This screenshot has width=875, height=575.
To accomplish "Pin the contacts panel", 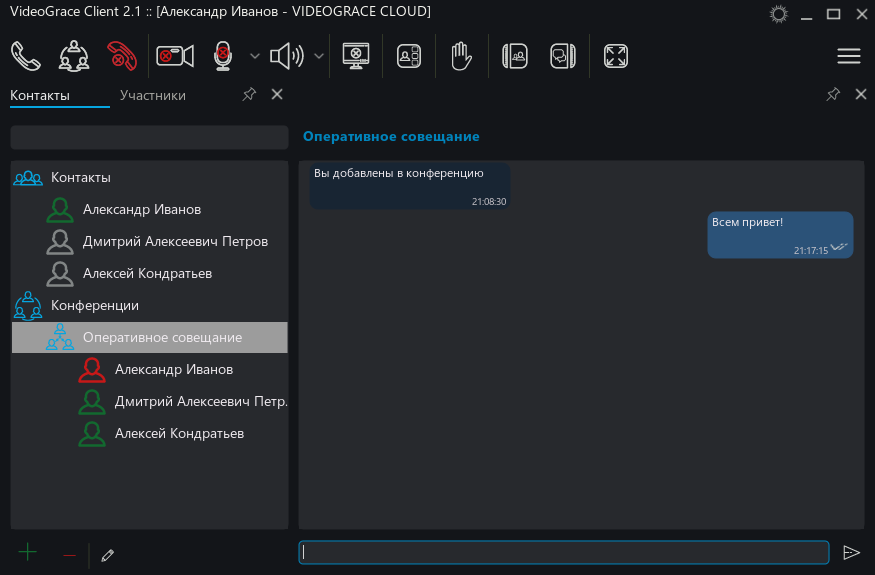I will [249, 94].
